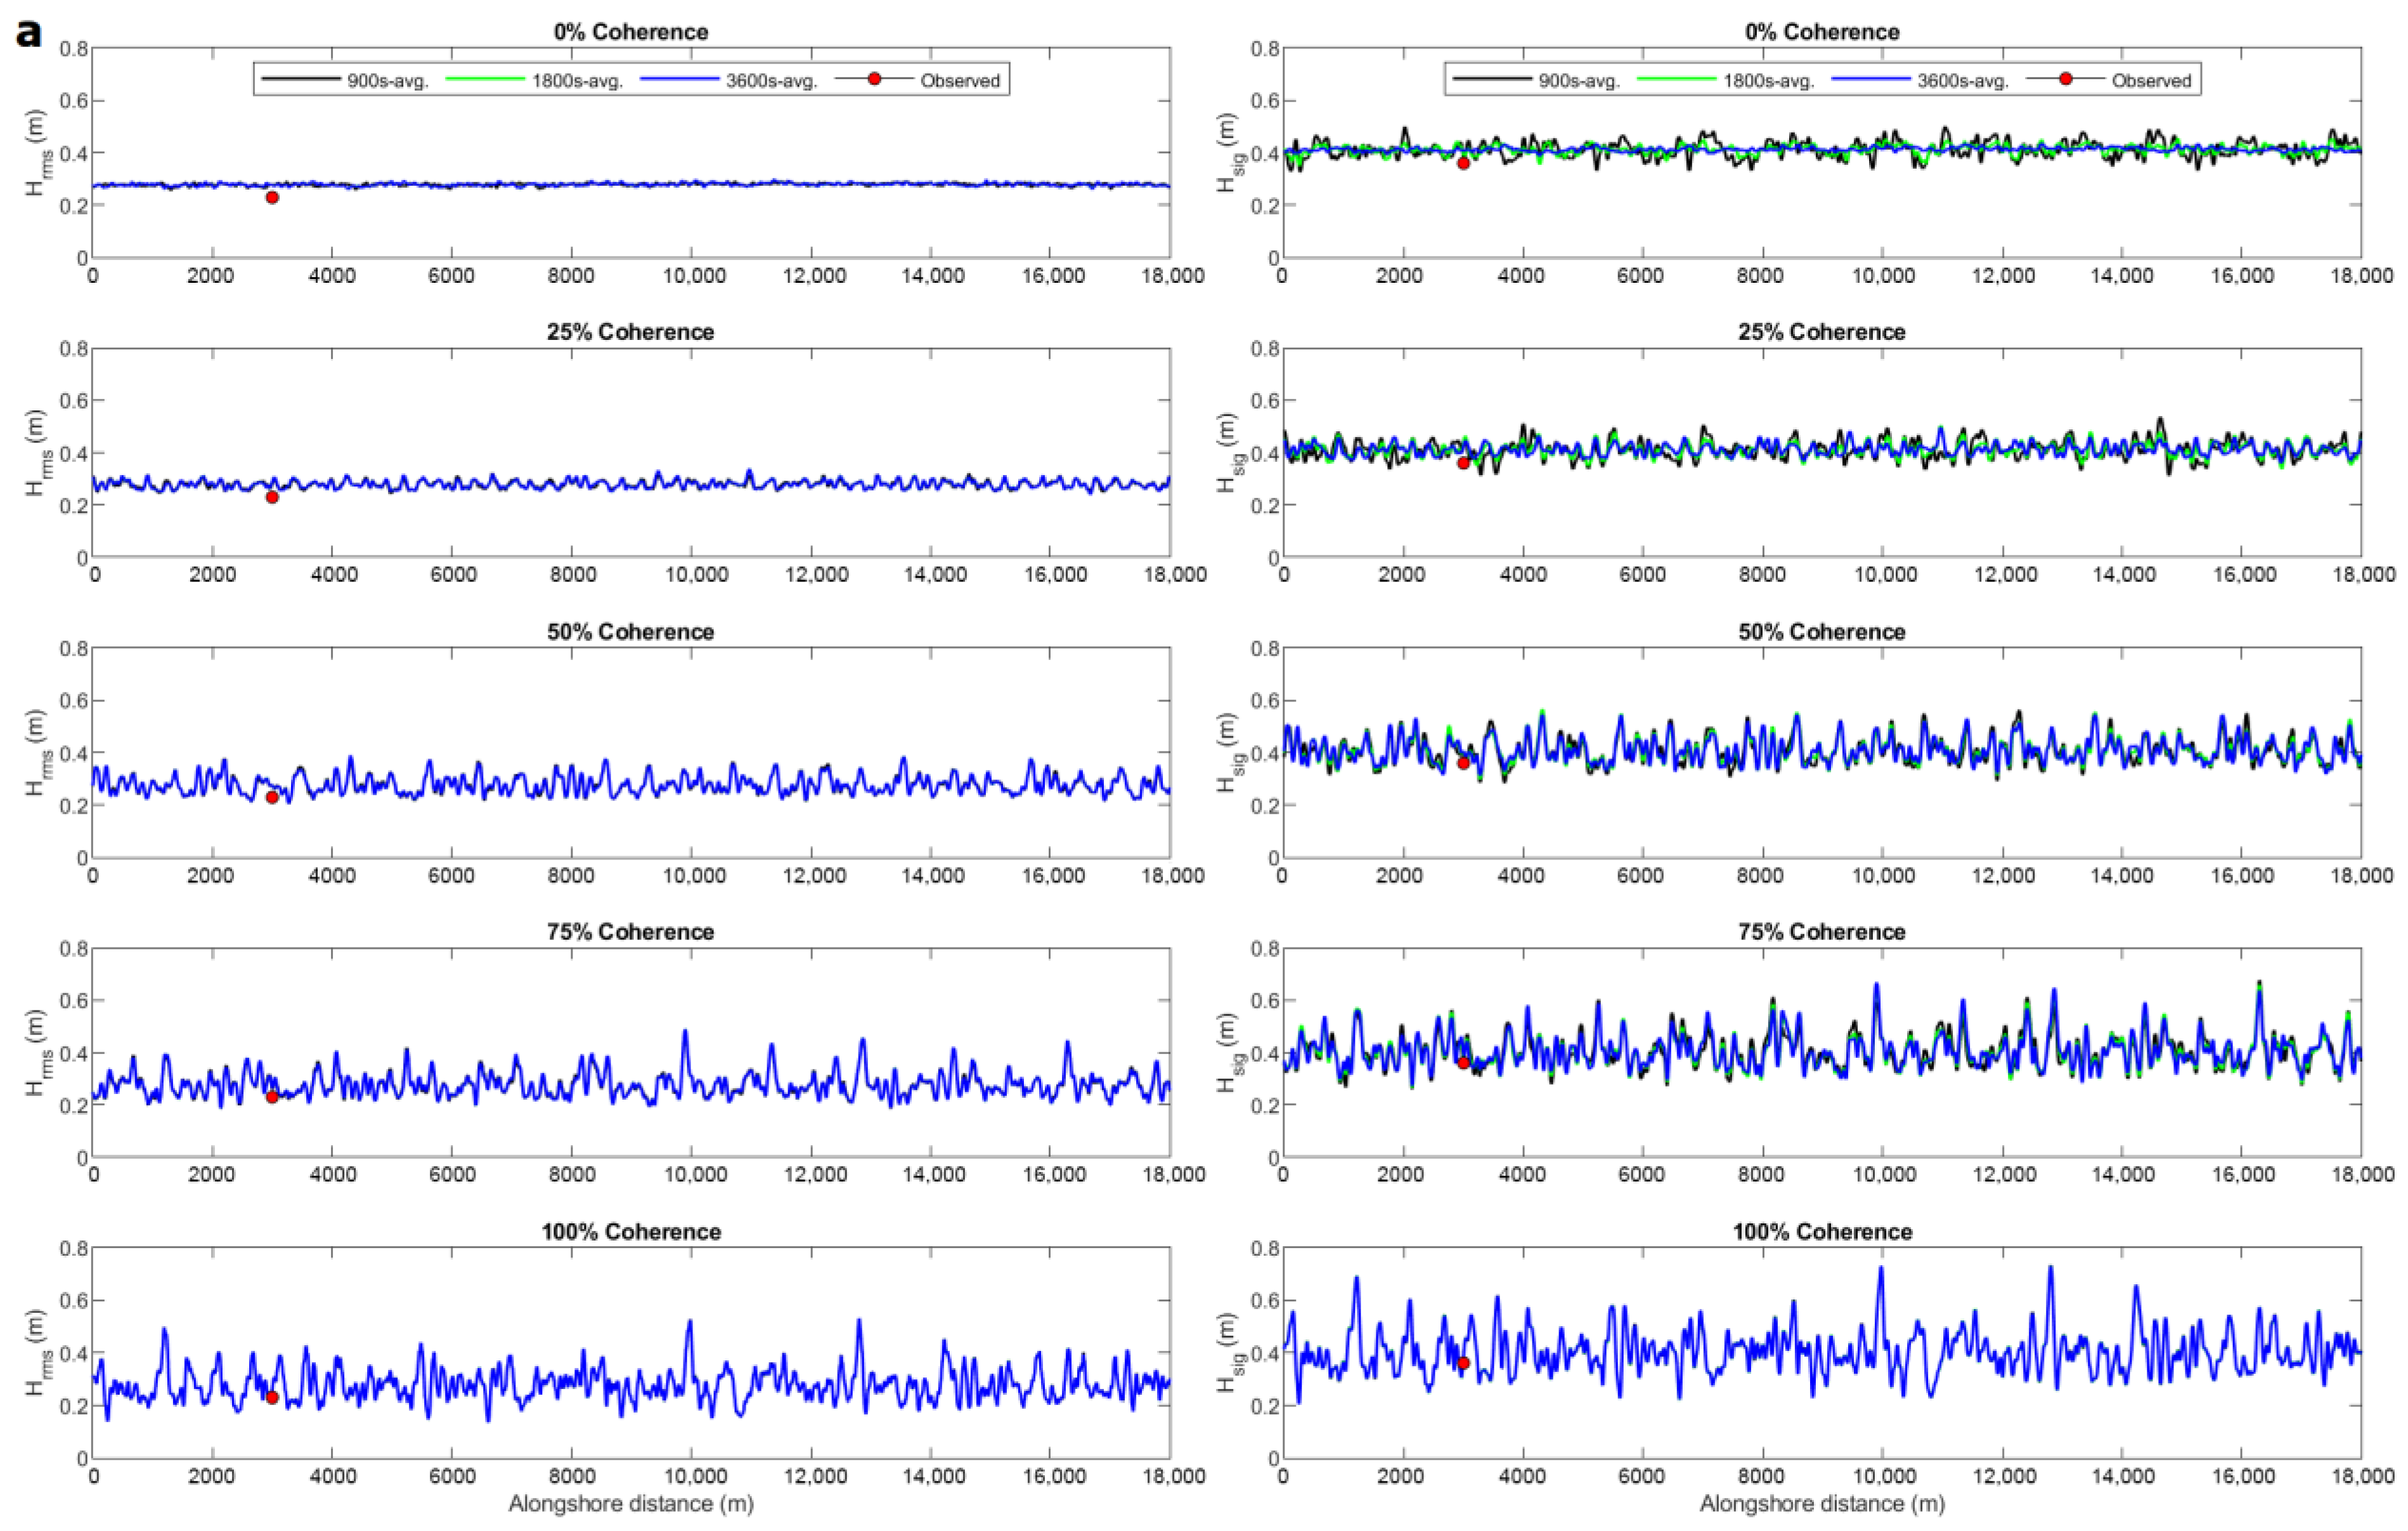This screenshot has height=1531, width=2408.
Task: Click red observed dot in left 0% Coherence plot
Action: click(x=272, y=198)
